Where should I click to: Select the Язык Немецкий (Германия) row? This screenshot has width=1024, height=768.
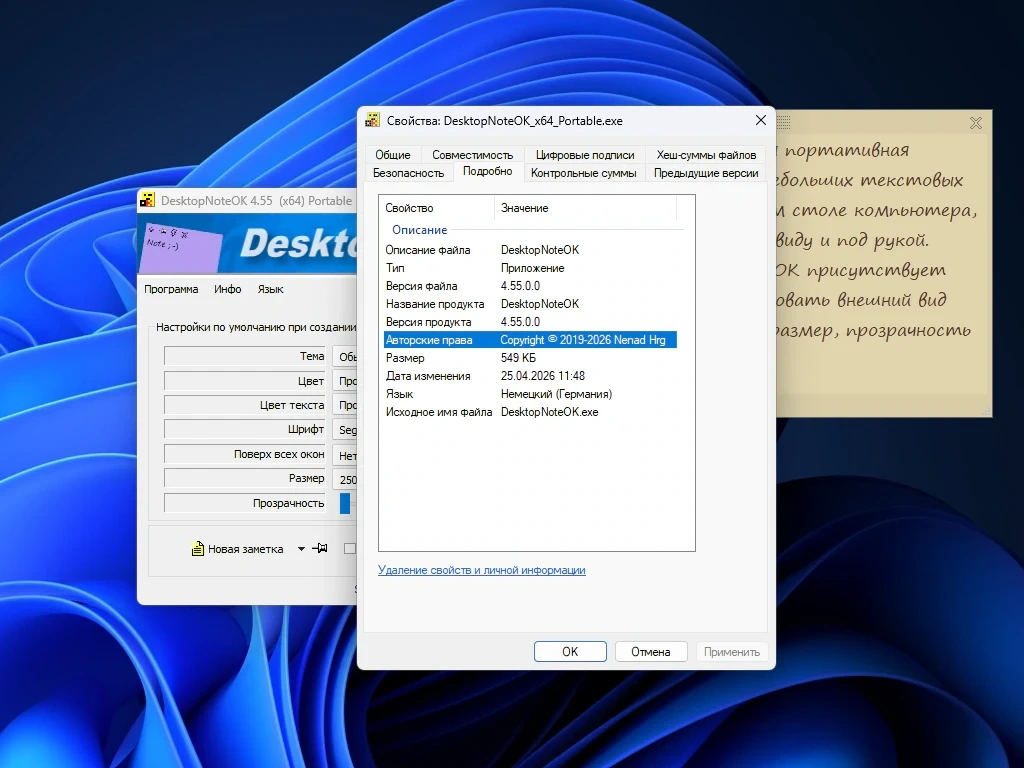coord(530,394)
